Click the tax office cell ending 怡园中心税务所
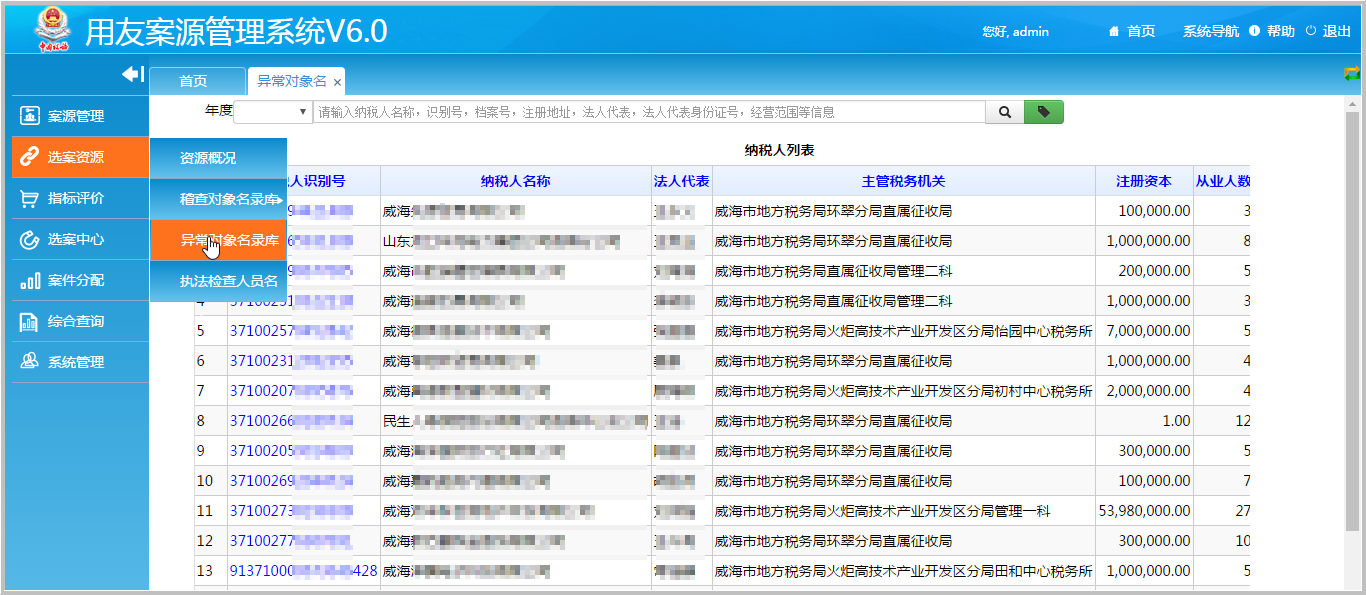 pos(904,331)
